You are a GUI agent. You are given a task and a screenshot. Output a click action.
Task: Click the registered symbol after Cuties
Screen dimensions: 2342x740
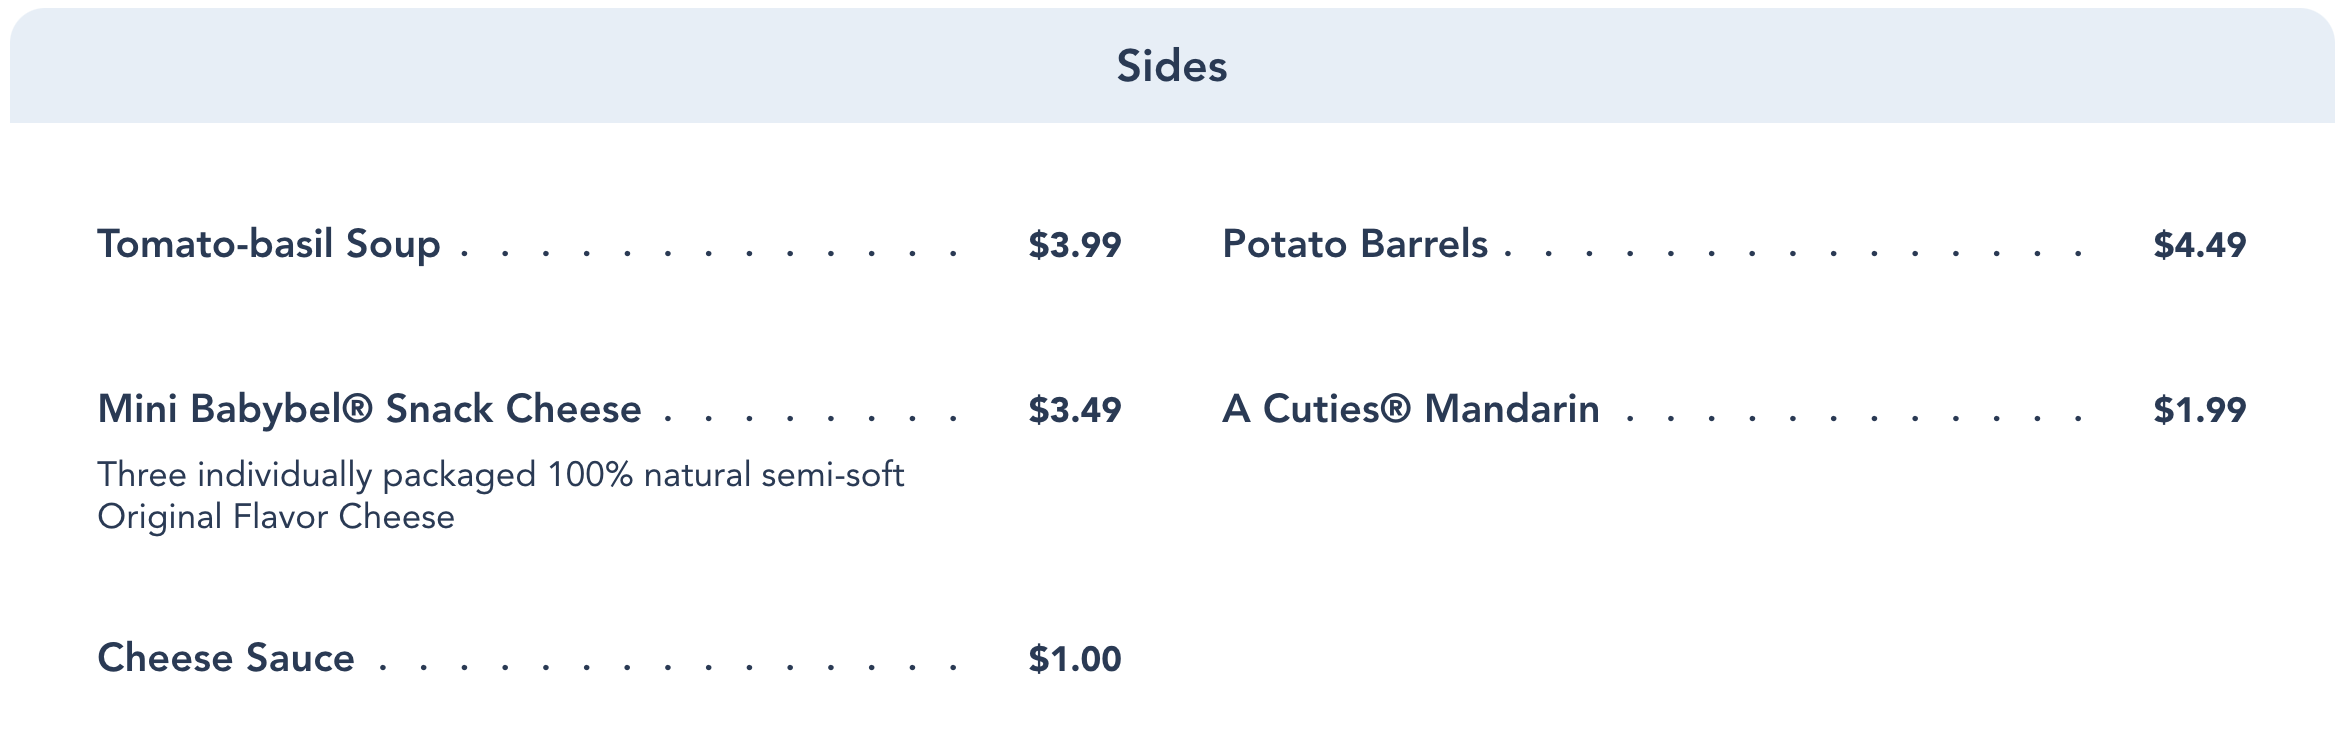[1397, 409]
